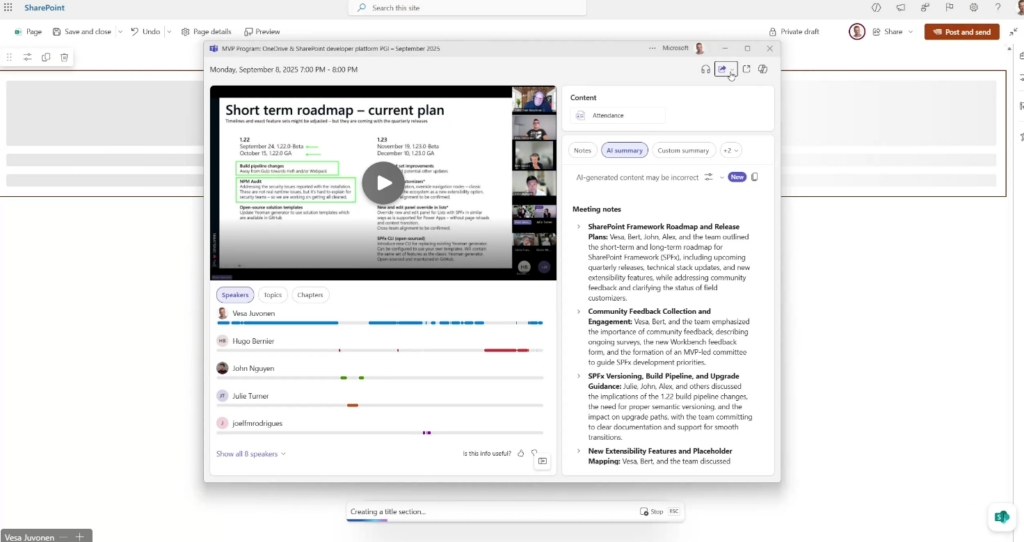
Task: Open the Undo dropdown arrow
Action: point(169,32)
